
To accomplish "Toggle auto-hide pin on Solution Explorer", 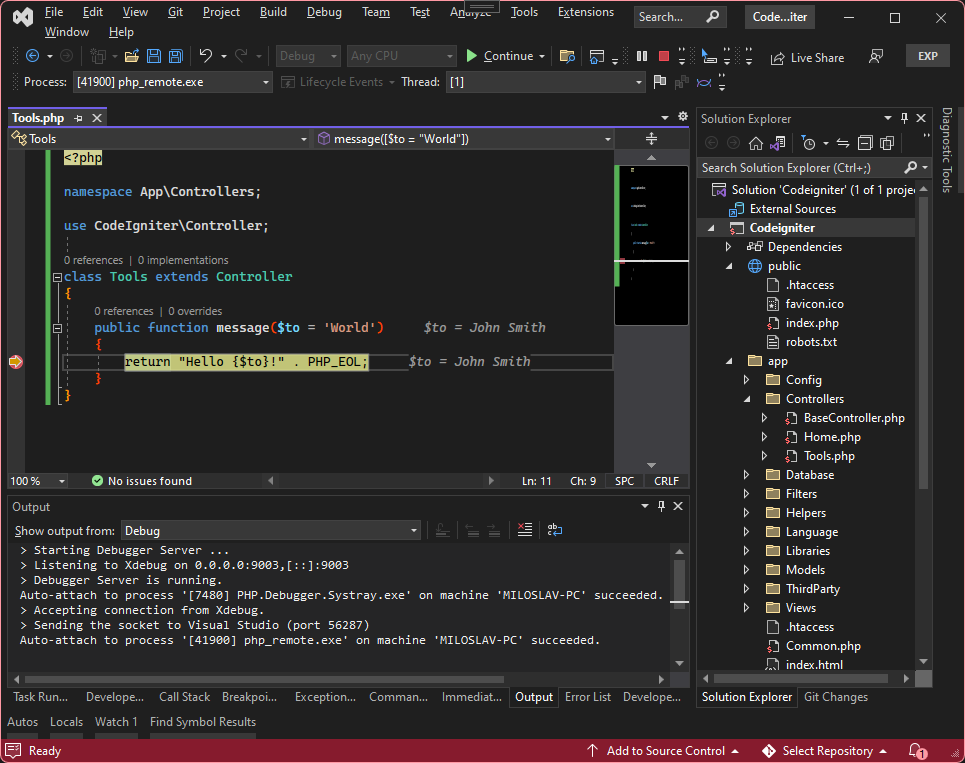I will point(904,119).
